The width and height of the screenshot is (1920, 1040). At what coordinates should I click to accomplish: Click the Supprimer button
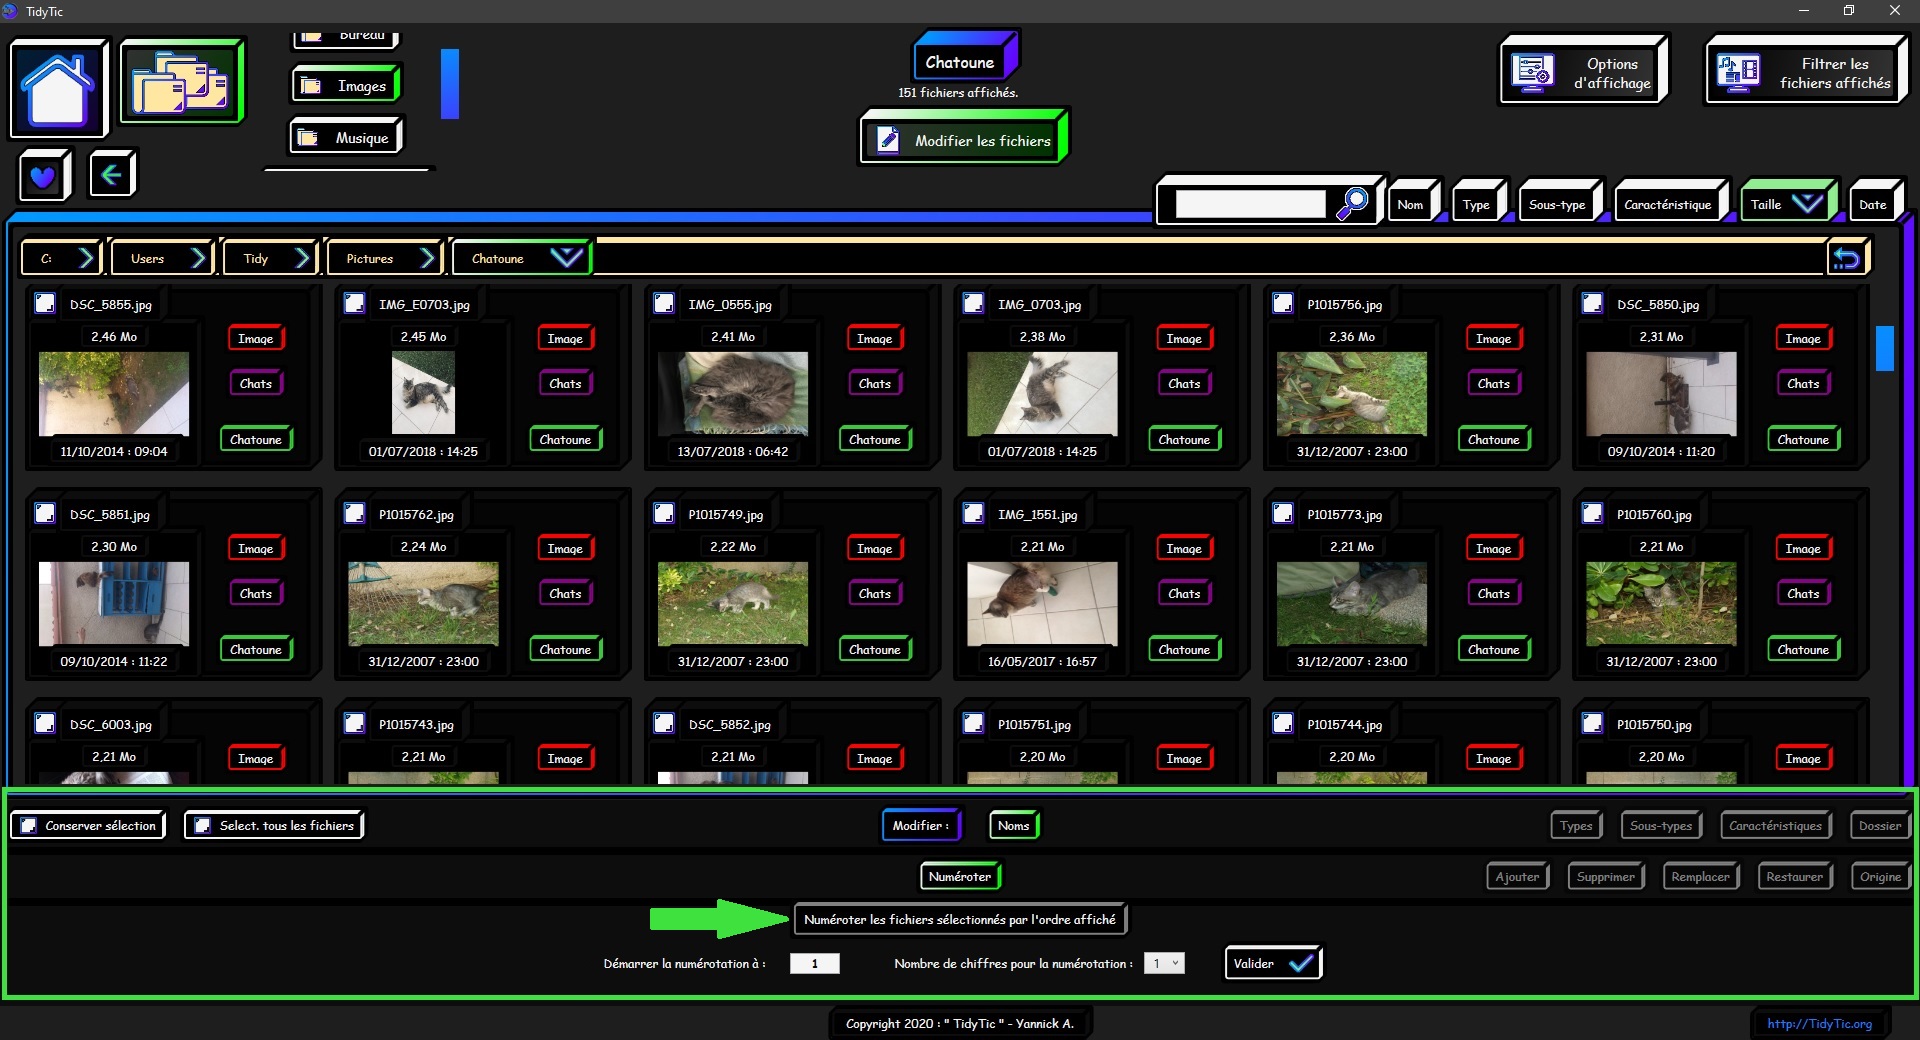click(1606, 876)
